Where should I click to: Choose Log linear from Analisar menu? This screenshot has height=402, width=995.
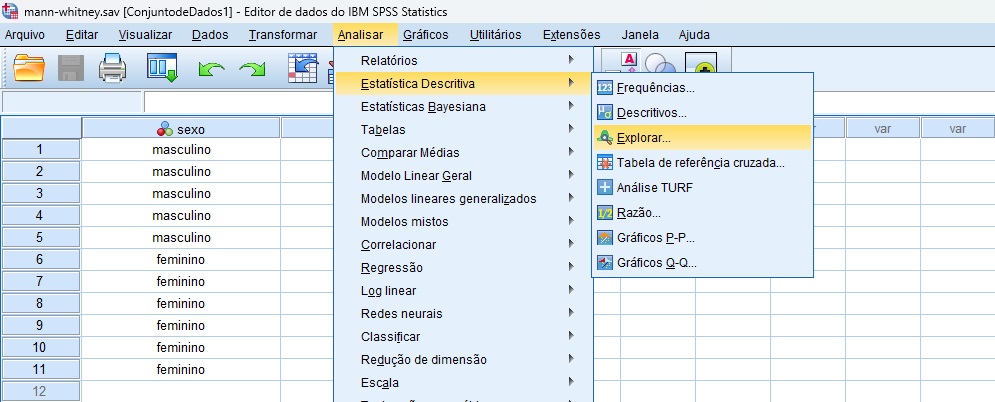click(x=462, y=290)
